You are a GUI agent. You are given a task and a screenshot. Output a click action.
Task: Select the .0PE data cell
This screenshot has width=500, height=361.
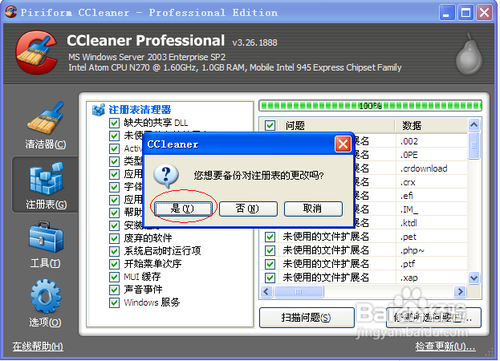click(x=432, y=155)
